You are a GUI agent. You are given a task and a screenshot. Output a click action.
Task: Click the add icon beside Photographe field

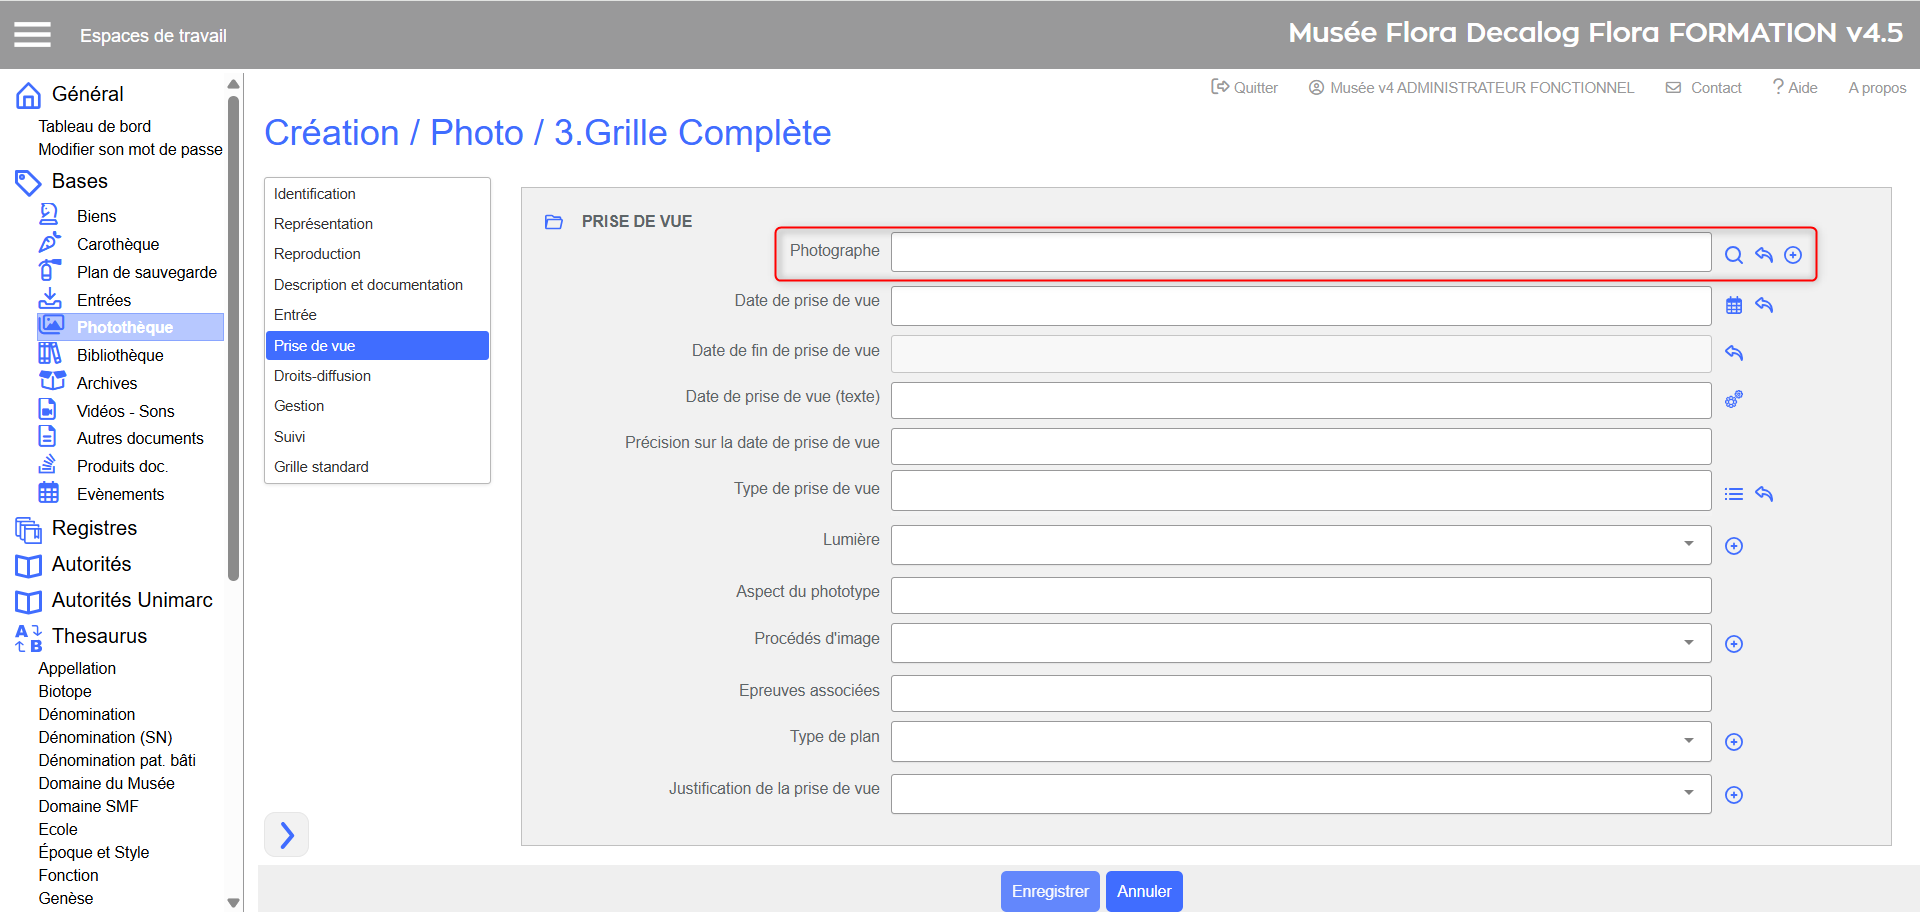[x=1793, y=255]
